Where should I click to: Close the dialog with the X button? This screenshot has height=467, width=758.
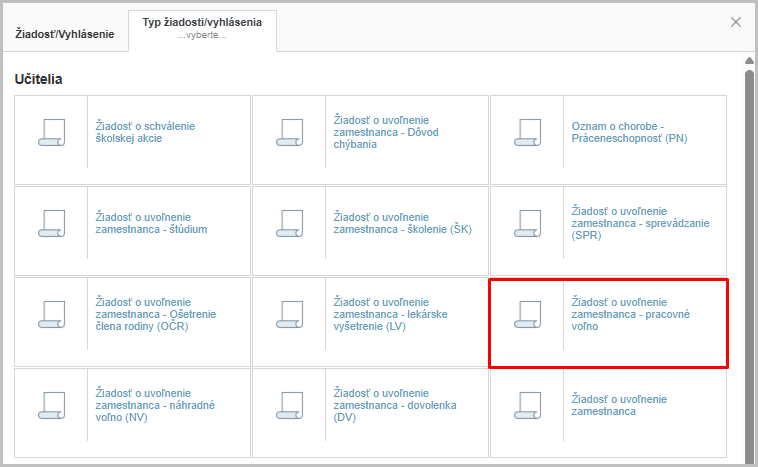[736, 22]
